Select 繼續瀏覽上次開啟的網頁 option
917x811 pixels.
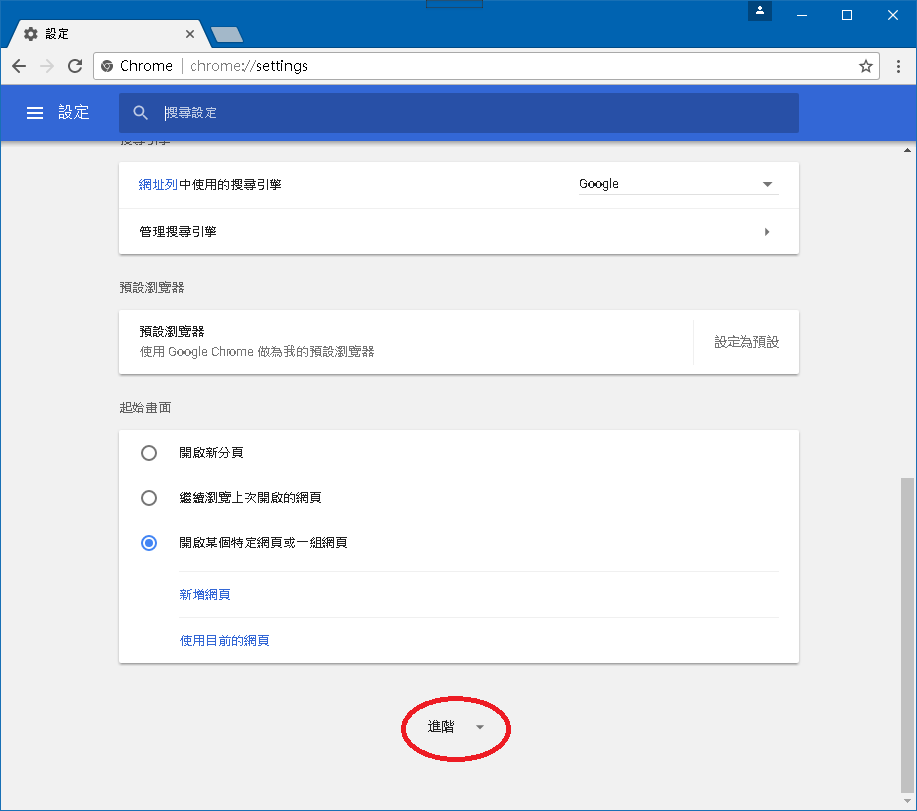click(x=149, y=498)
